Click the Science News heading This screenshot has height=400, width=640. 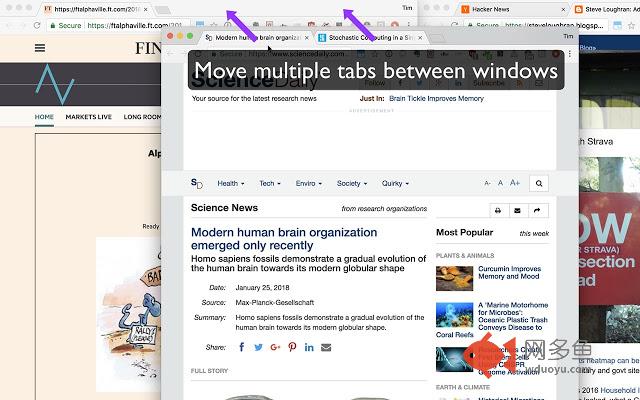coord(224,208)
